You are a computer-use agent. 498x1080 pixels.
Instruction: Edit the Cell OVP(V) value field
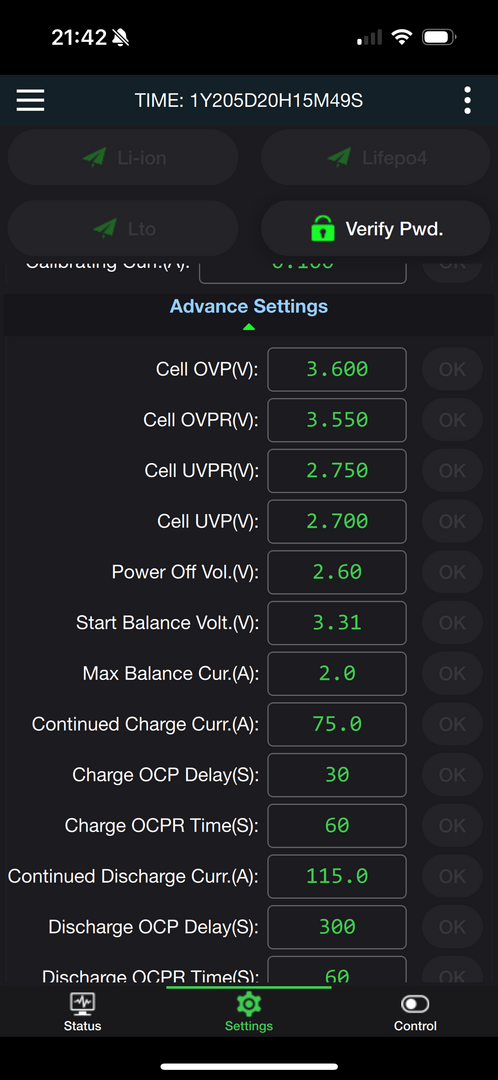[337, 369]
